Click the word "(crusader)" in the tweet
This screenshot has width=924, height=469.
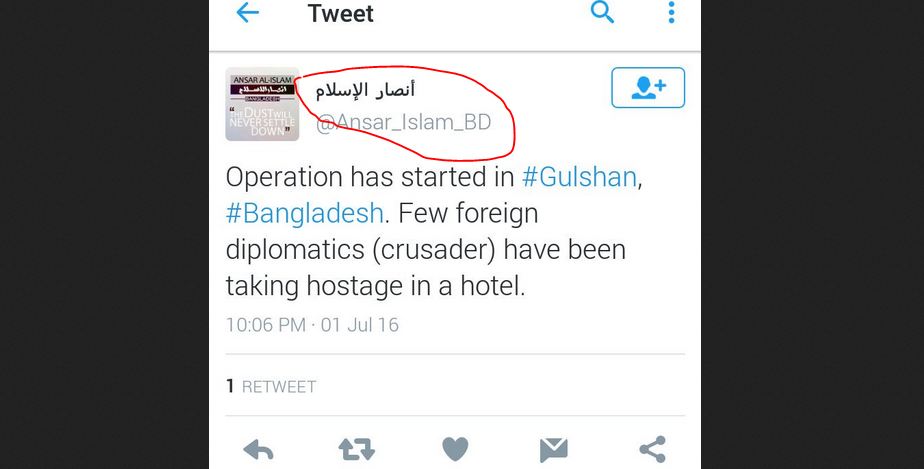[434, 250]
